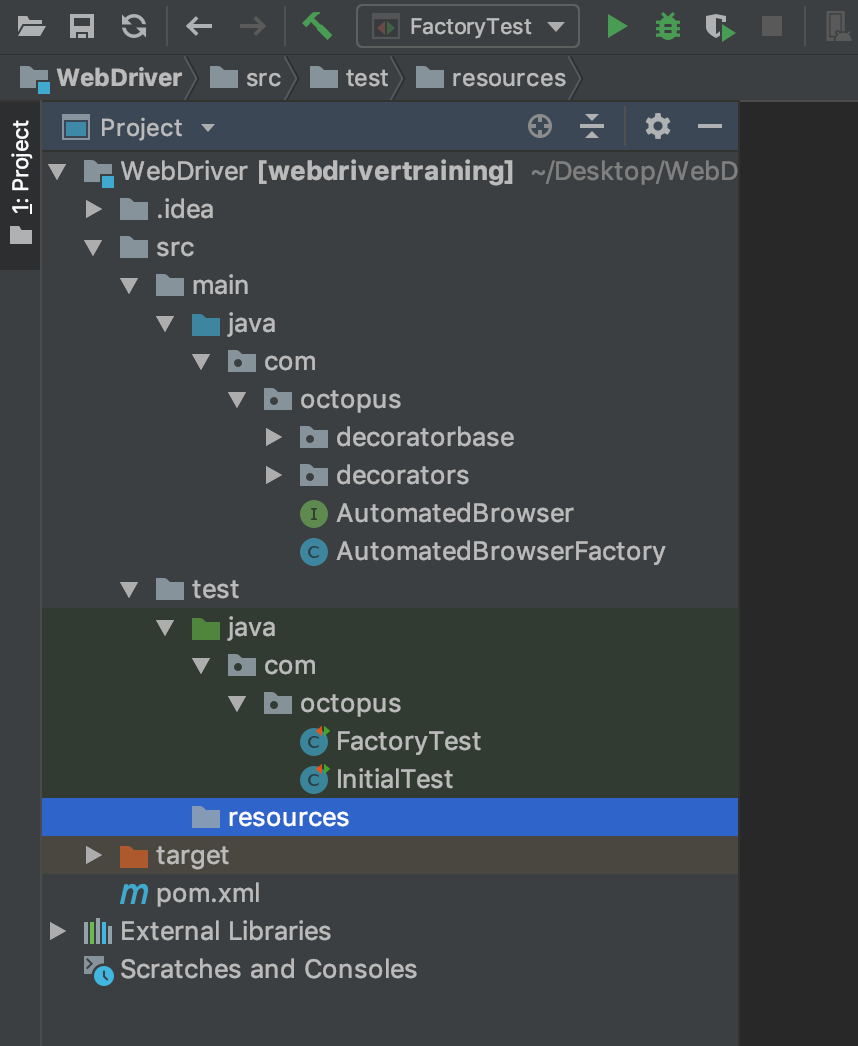Viewport: 858px width, 1046px height.
Task: Hide the Project panel with minus icon
Action: point(710,127)
